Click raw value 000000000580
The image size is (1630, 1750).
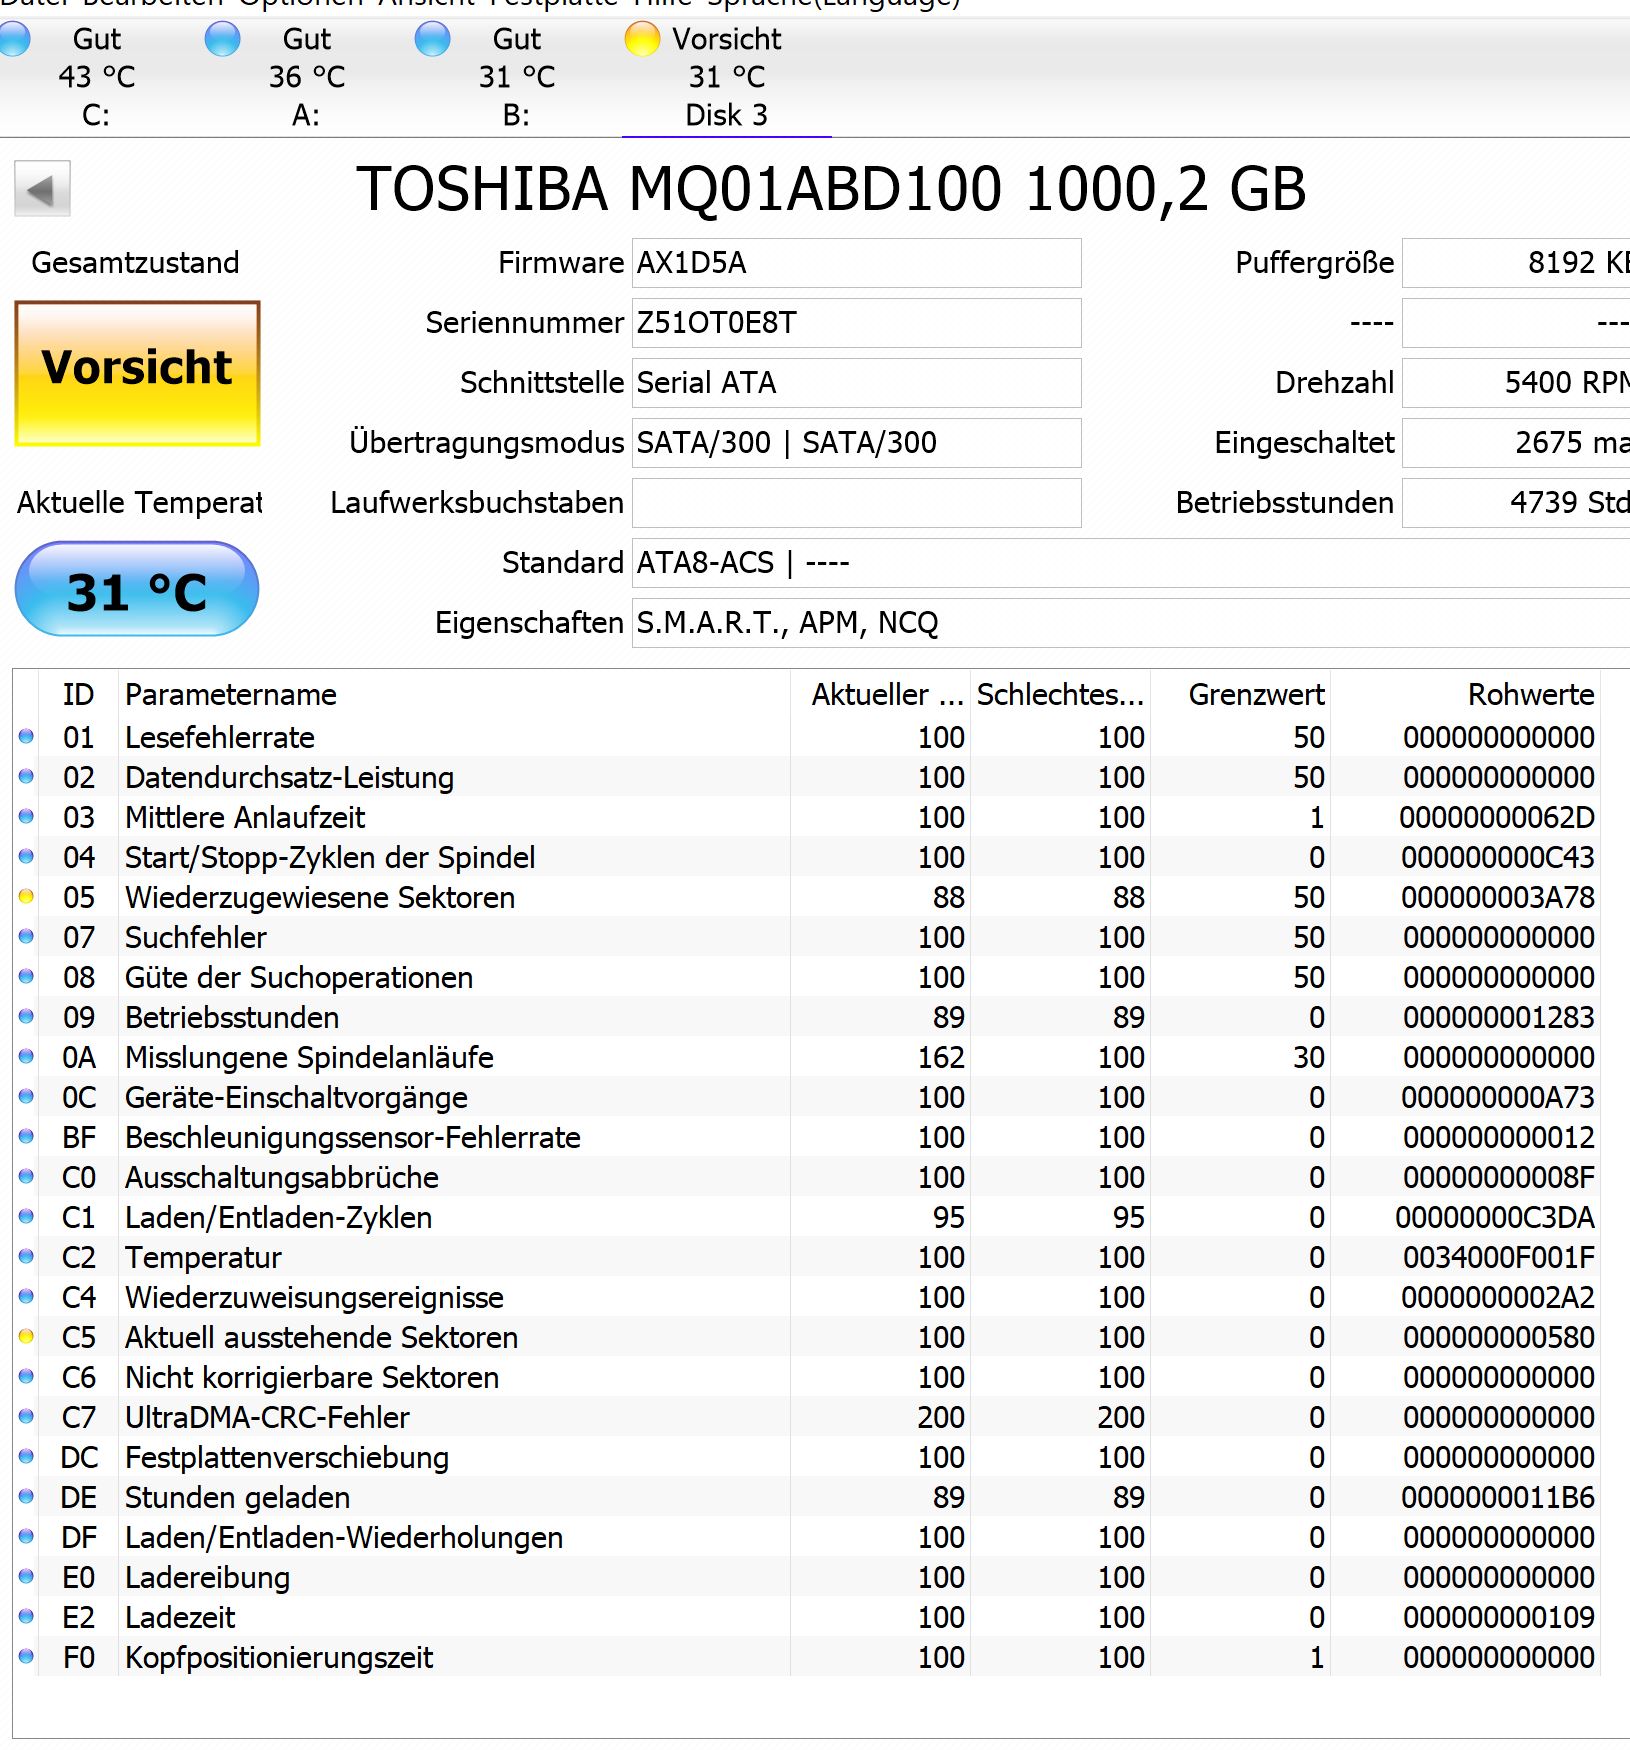1498,1337
